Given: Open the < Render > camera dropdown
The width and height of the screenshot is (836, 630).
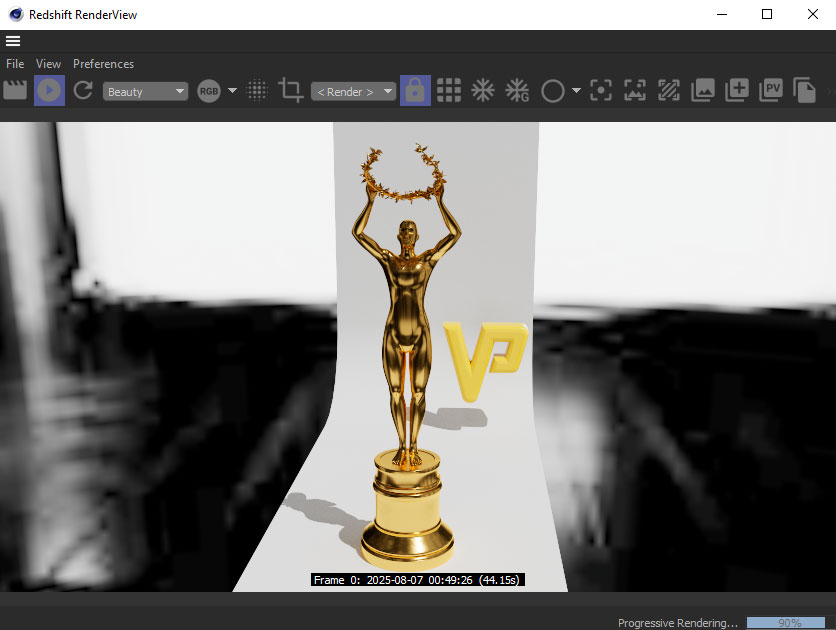Looking at the screenshot, I should click(352, 92).
